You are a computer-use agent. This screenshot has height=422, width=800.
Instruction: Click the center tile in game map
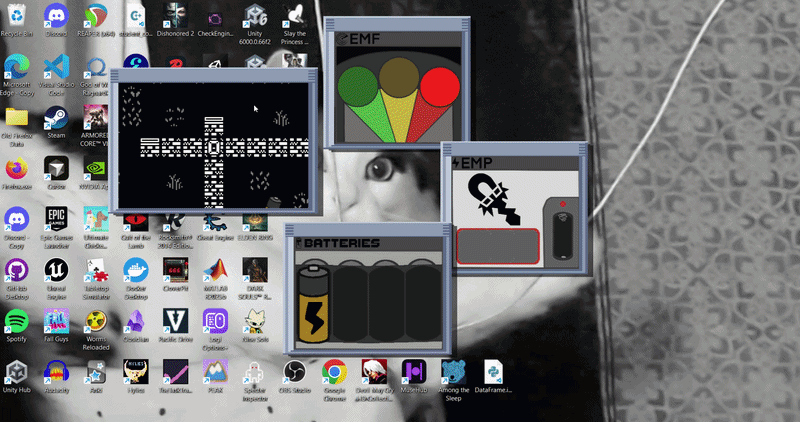point(215,146)
